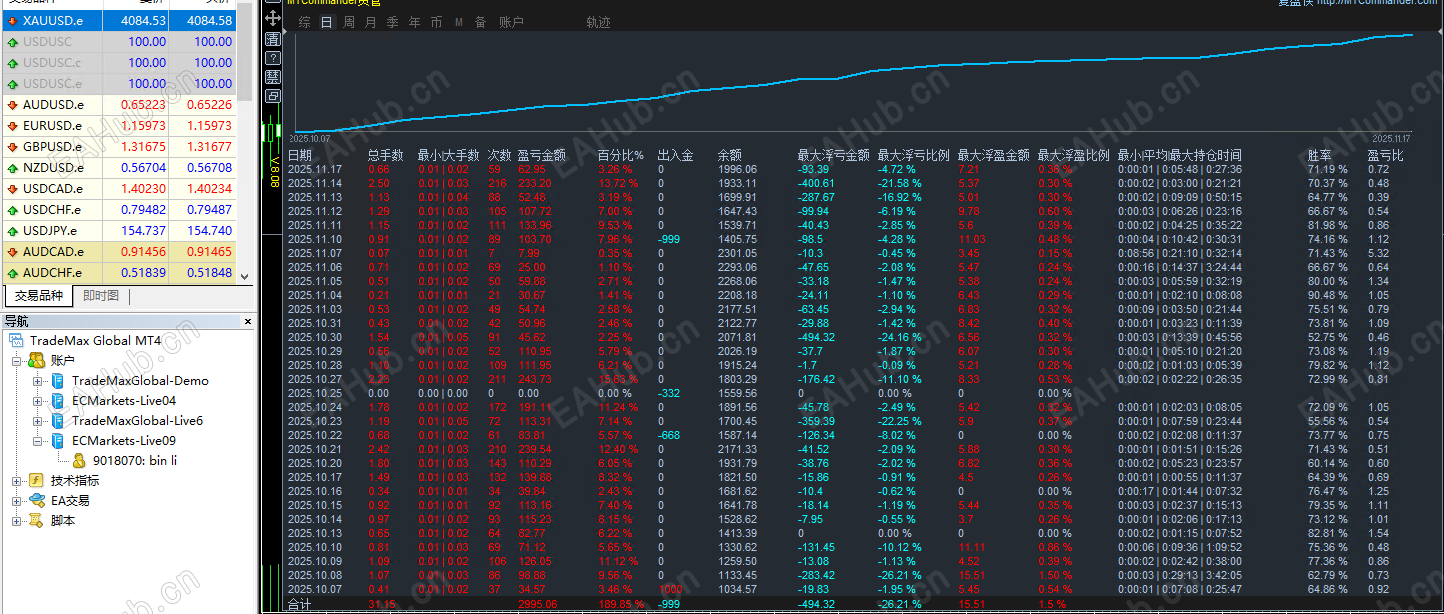This screenshot has width=1444, height=614.
Task: Expand the 技术指标 node in the Navigator
Action: [x=16, y=480]
